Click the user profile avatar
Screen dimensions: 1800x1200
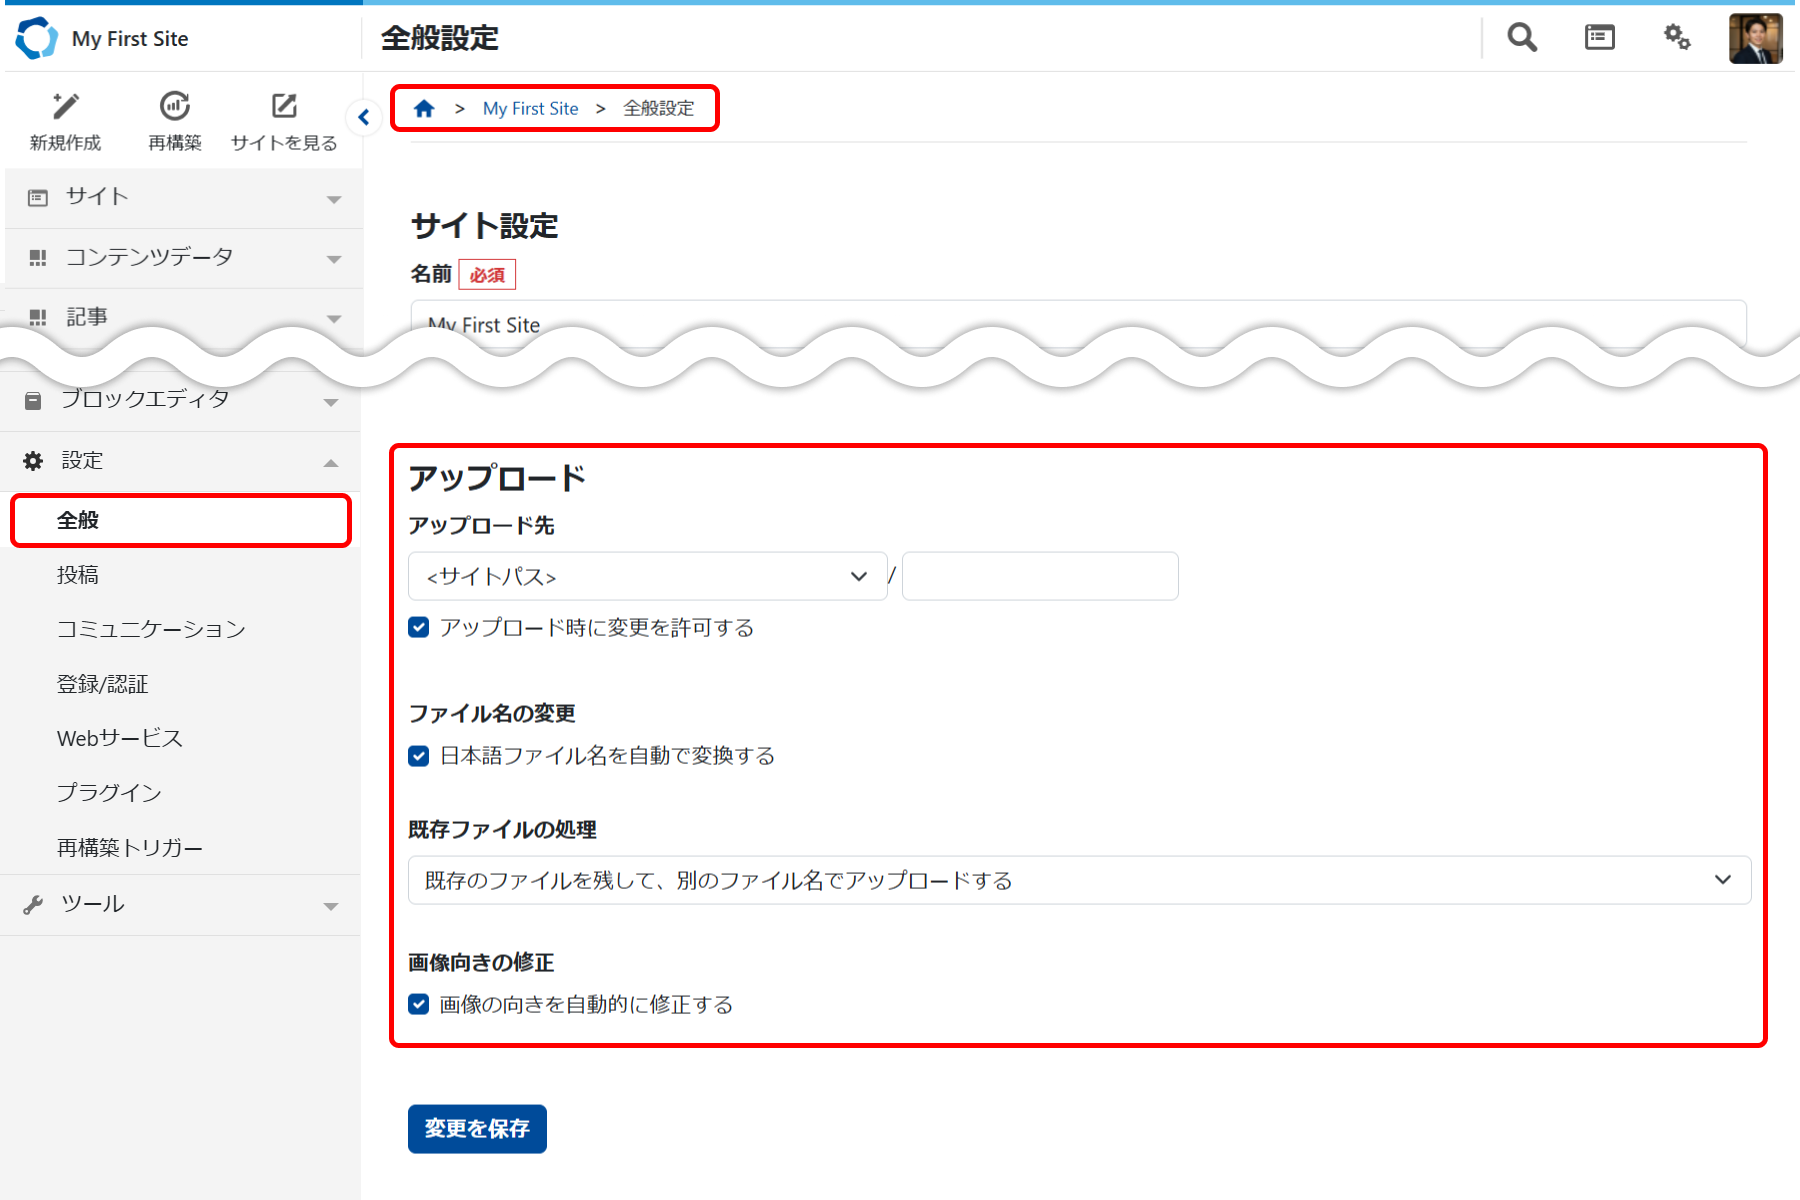click(1755, 39)
